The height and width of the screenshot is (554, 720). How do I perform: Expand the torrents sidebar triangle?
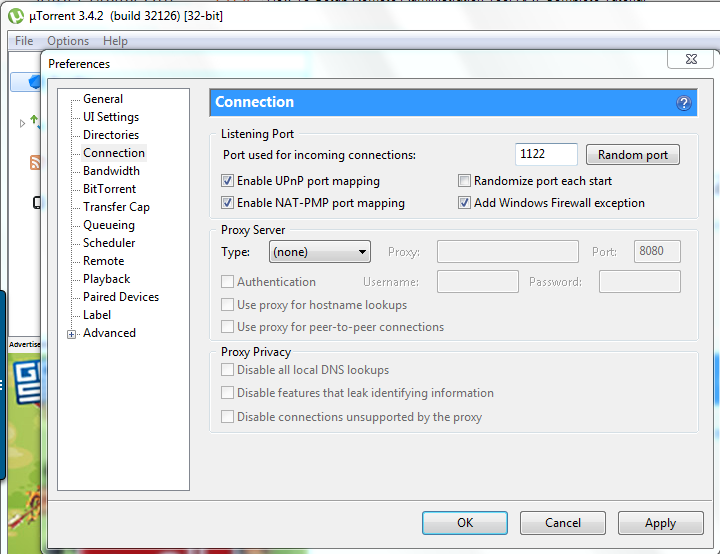click(x=22, y=123)
